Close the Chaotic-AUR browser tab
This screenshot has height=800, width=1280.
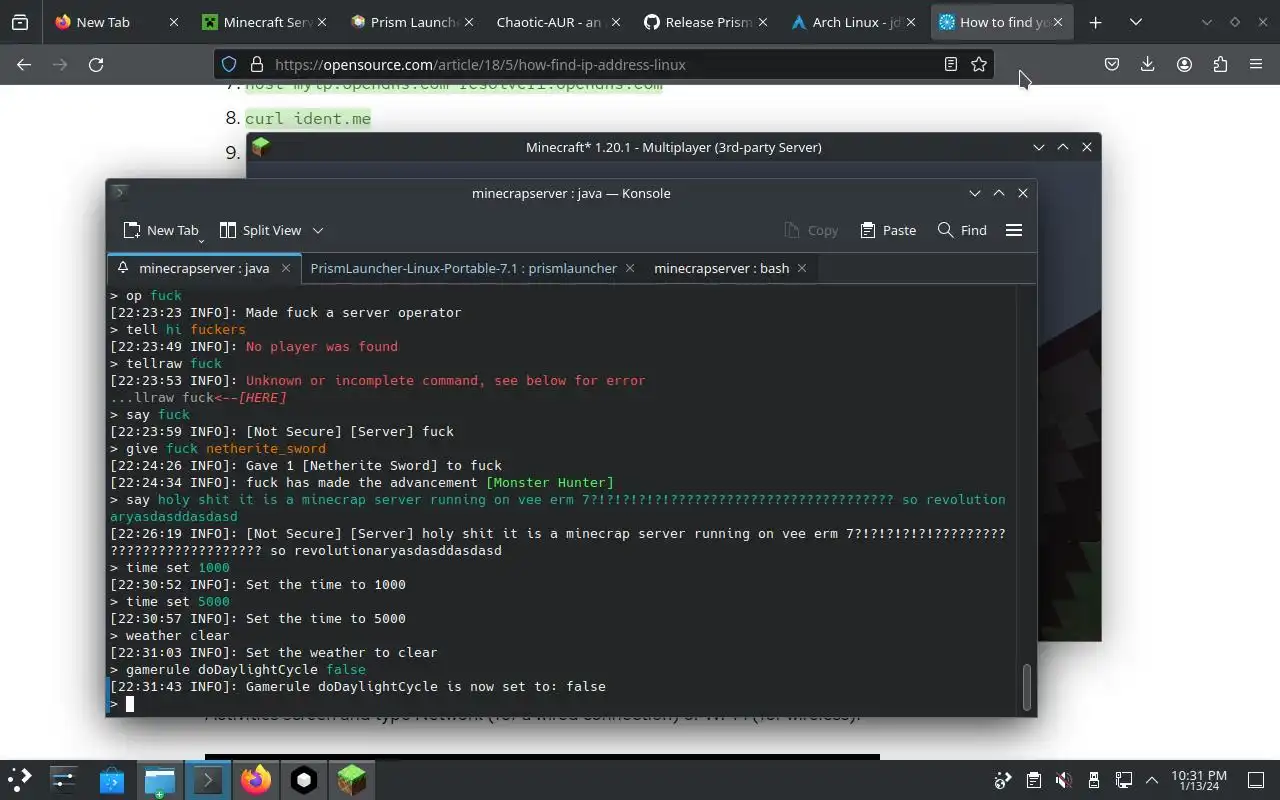coord(615,22)
